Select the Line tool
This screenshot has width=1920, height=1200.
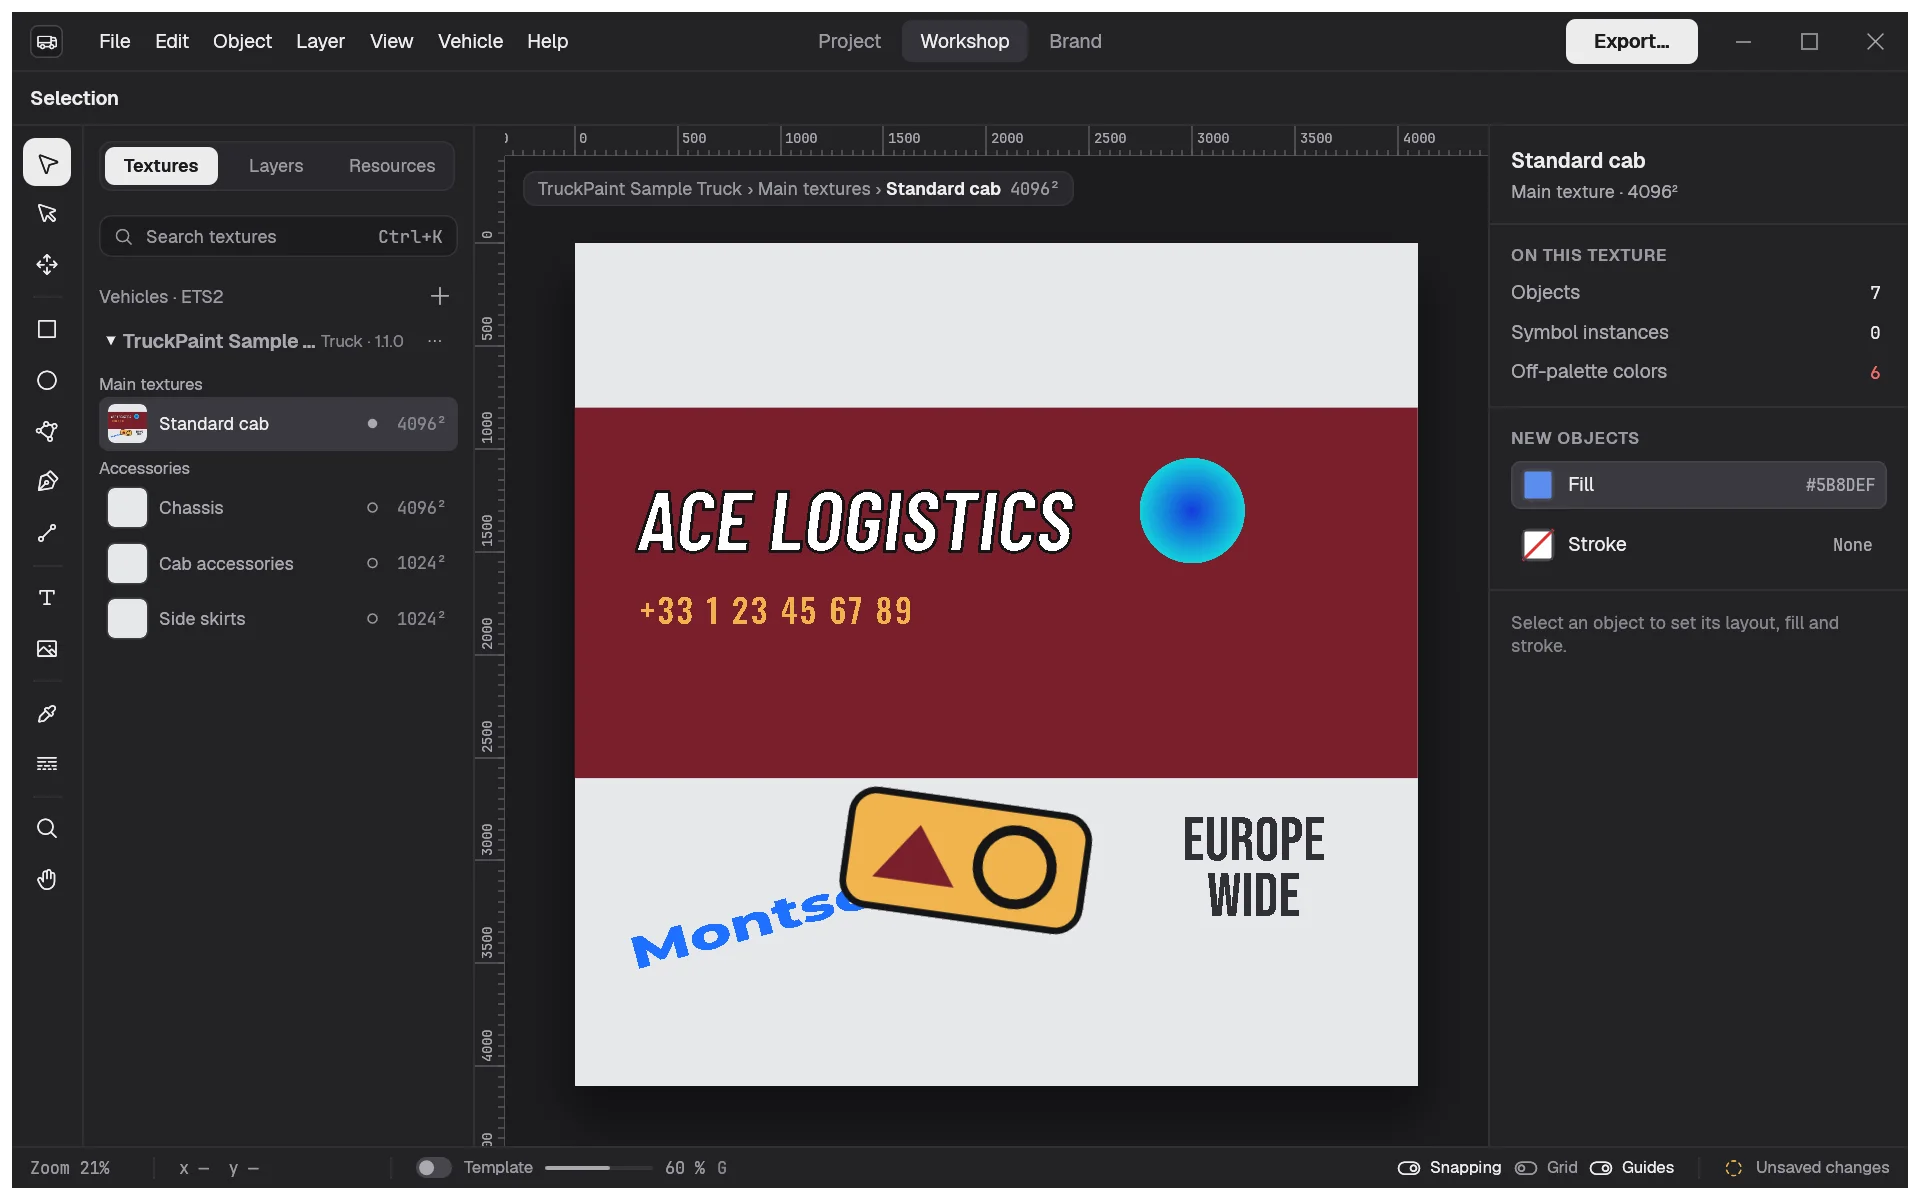pos(47,533)
